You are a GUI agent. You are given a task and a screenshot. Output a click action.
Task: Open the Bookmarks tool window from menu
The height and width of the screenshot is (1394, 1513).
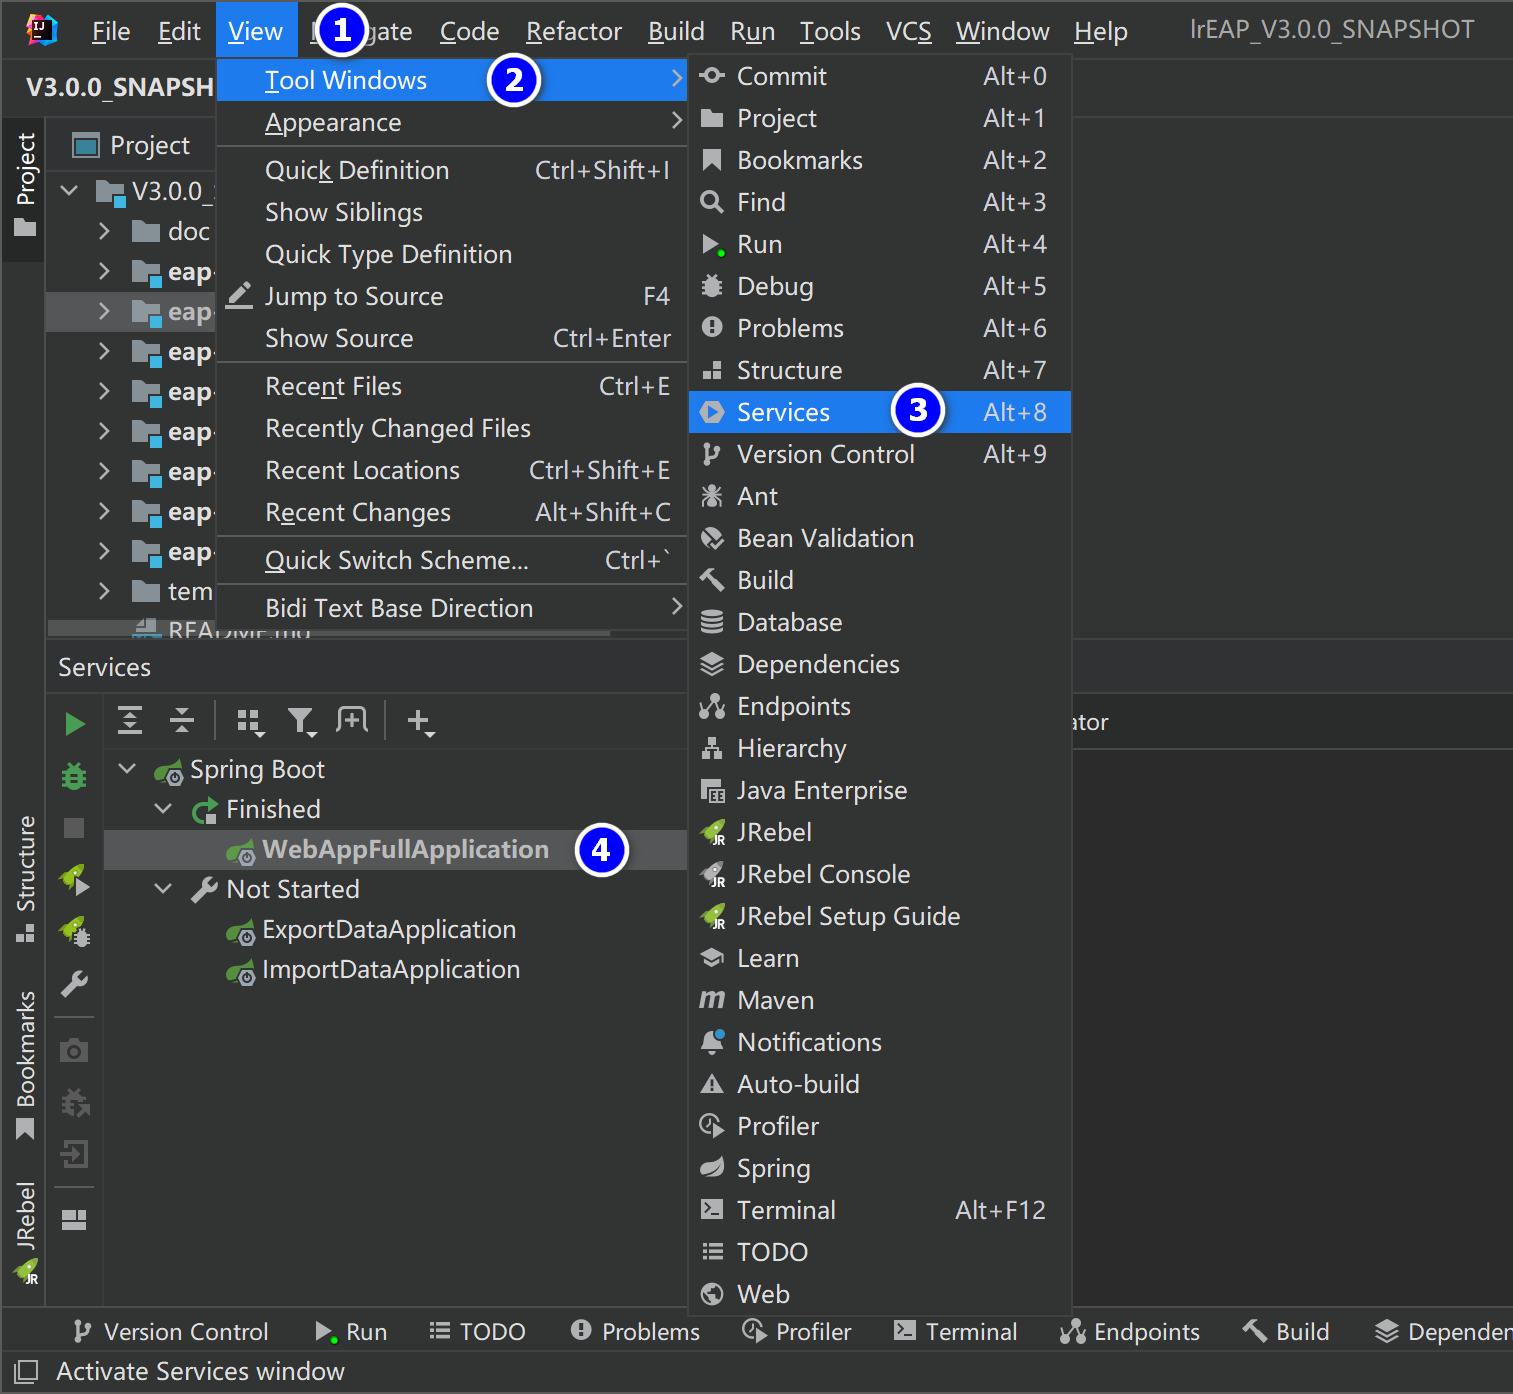[880, 160]
